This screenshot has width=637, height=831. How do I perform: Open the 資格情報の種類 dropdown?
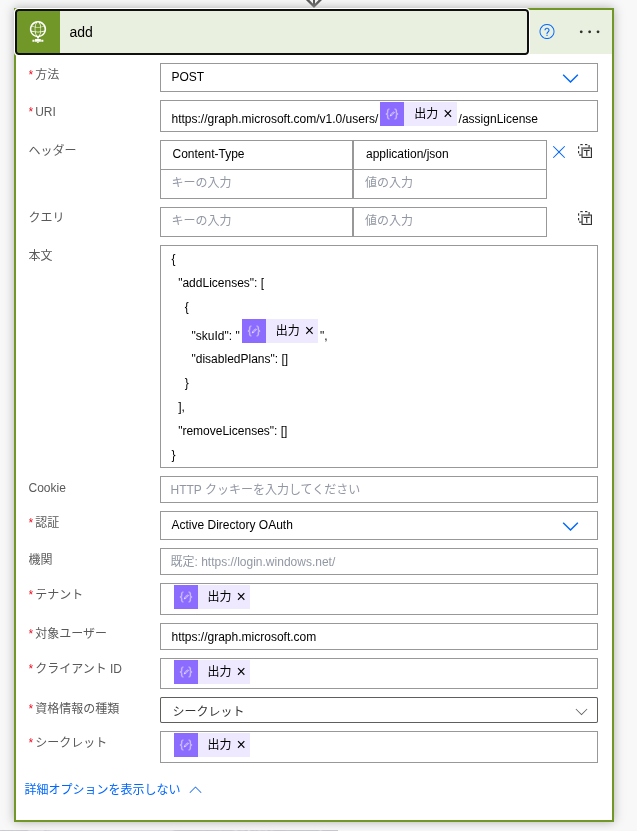(379, 710)
